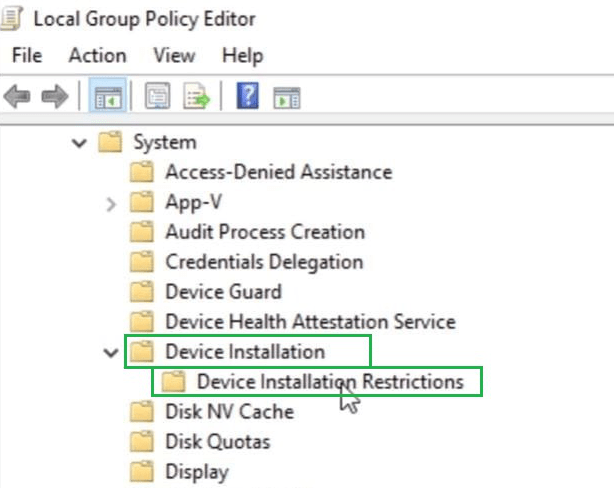Select Credentials Delegation in the tree
The height and width of the screenshot is (488, 614).
point(263,262)
